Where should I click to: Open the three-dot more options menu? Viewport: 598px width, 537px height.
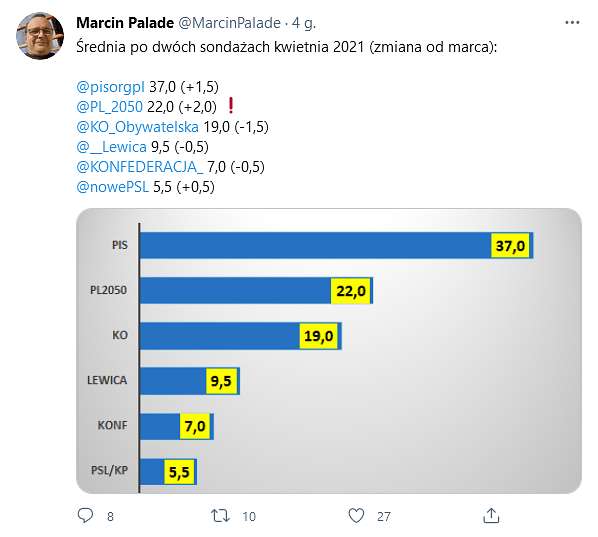point(572,23)
